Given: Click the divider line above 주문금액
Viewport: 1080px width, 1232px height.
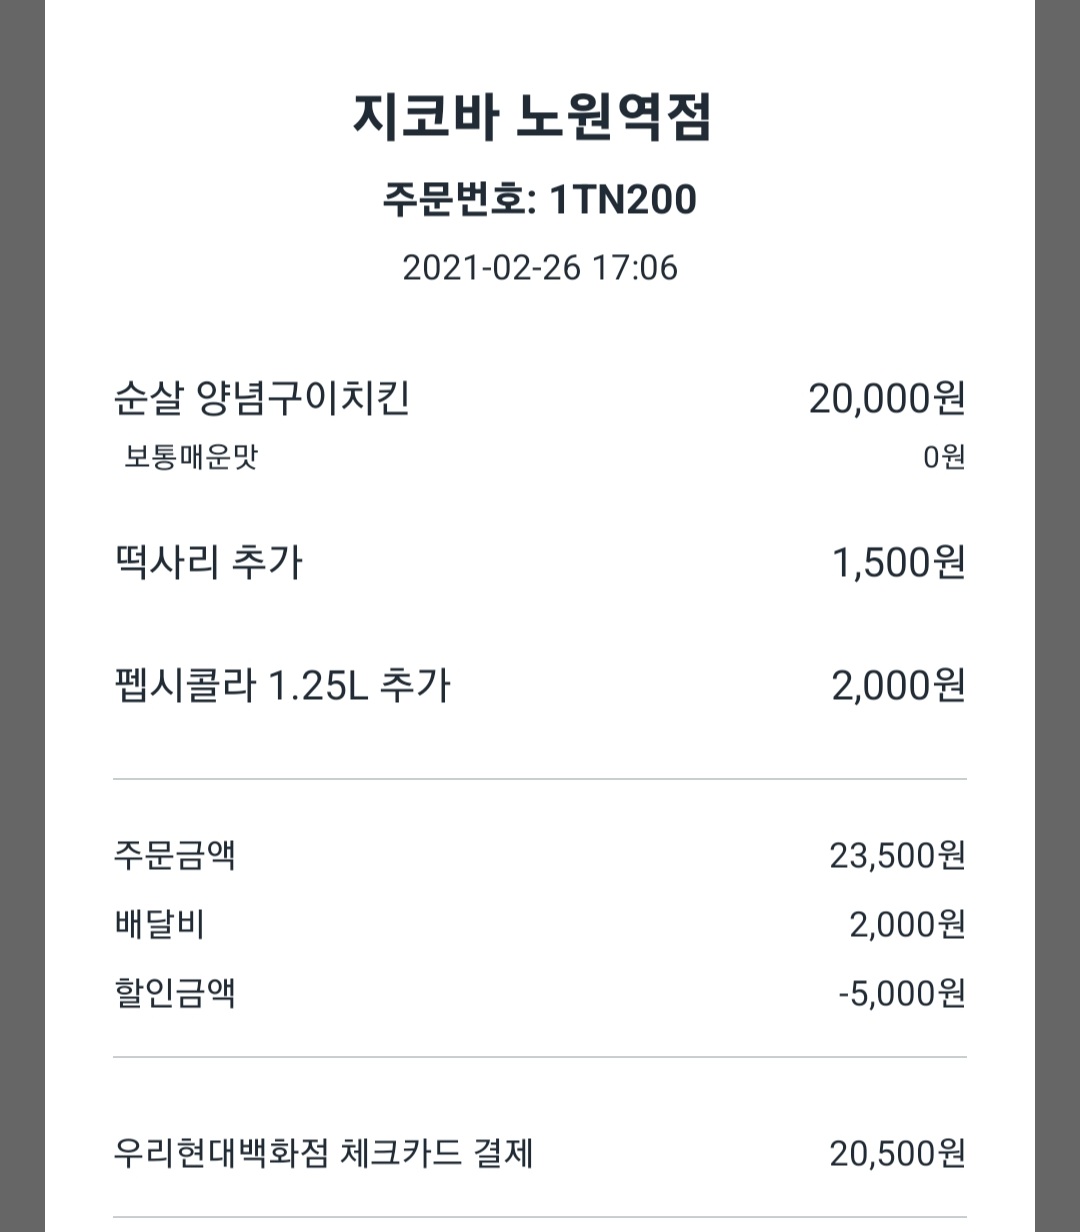Looking at the screenshot, I should pos(539,779).
